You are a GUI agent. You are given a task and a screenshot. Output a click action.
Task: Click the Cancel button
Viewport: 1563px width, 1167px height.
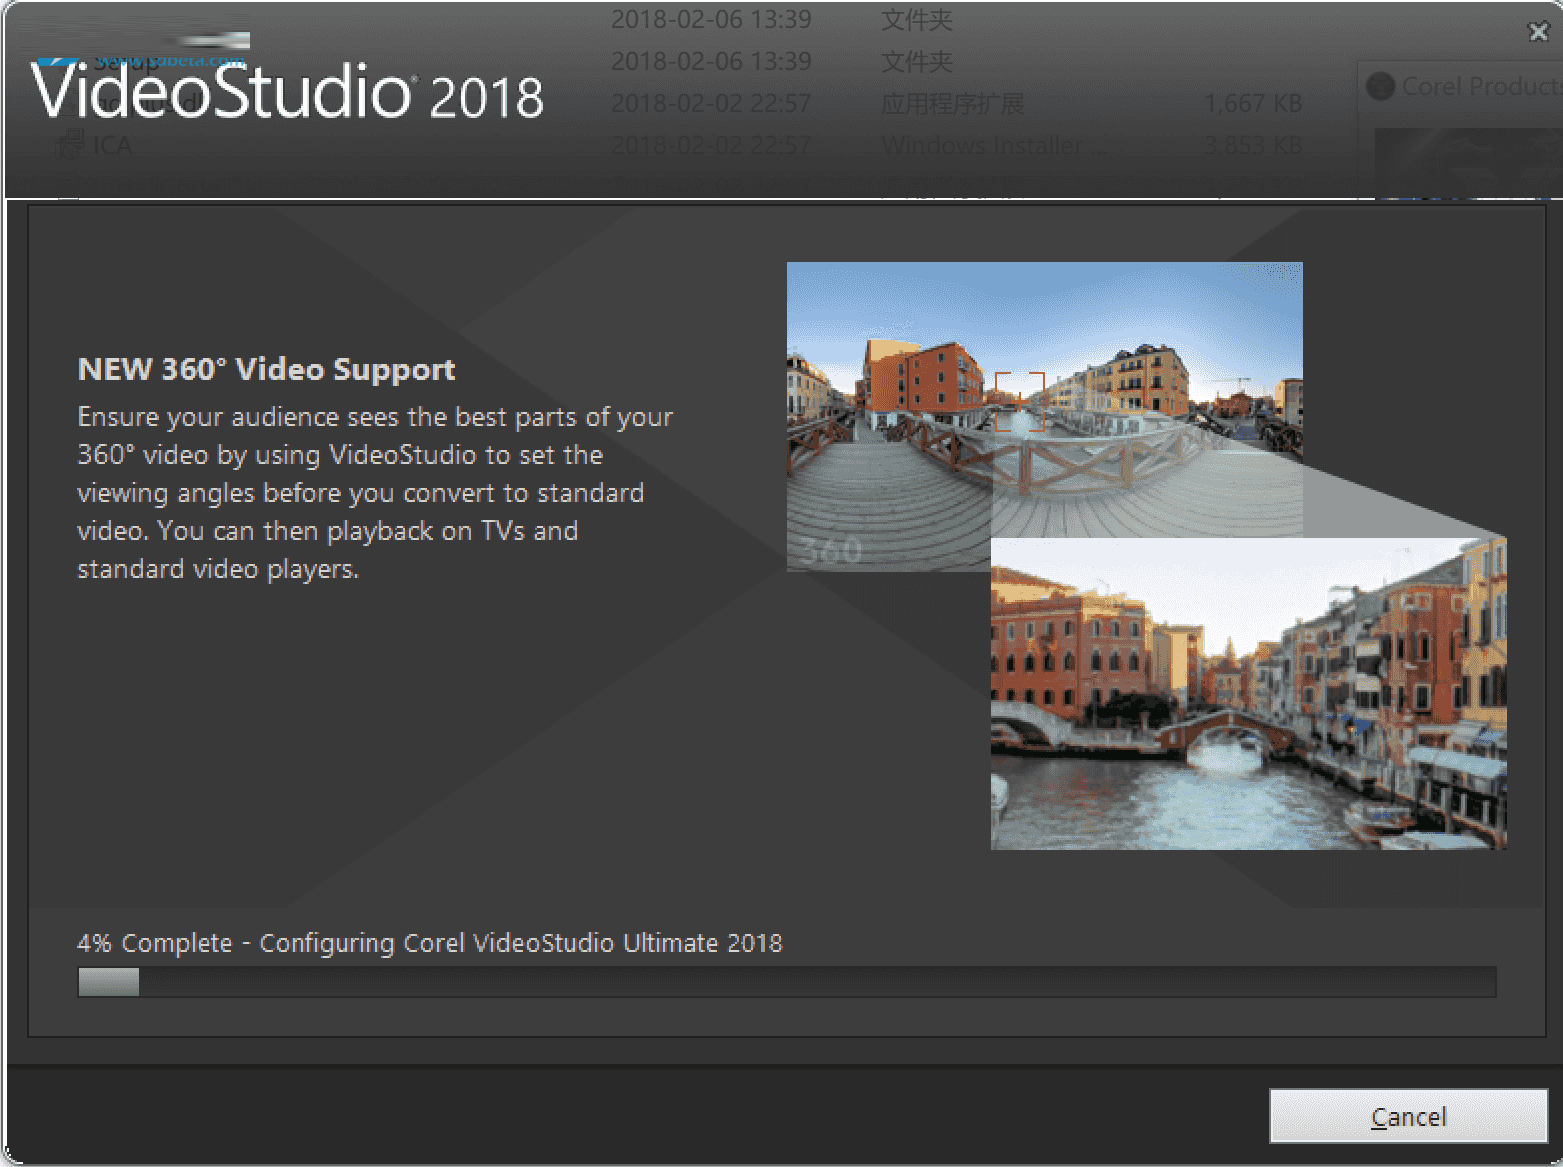(x=1407, y=1116)
